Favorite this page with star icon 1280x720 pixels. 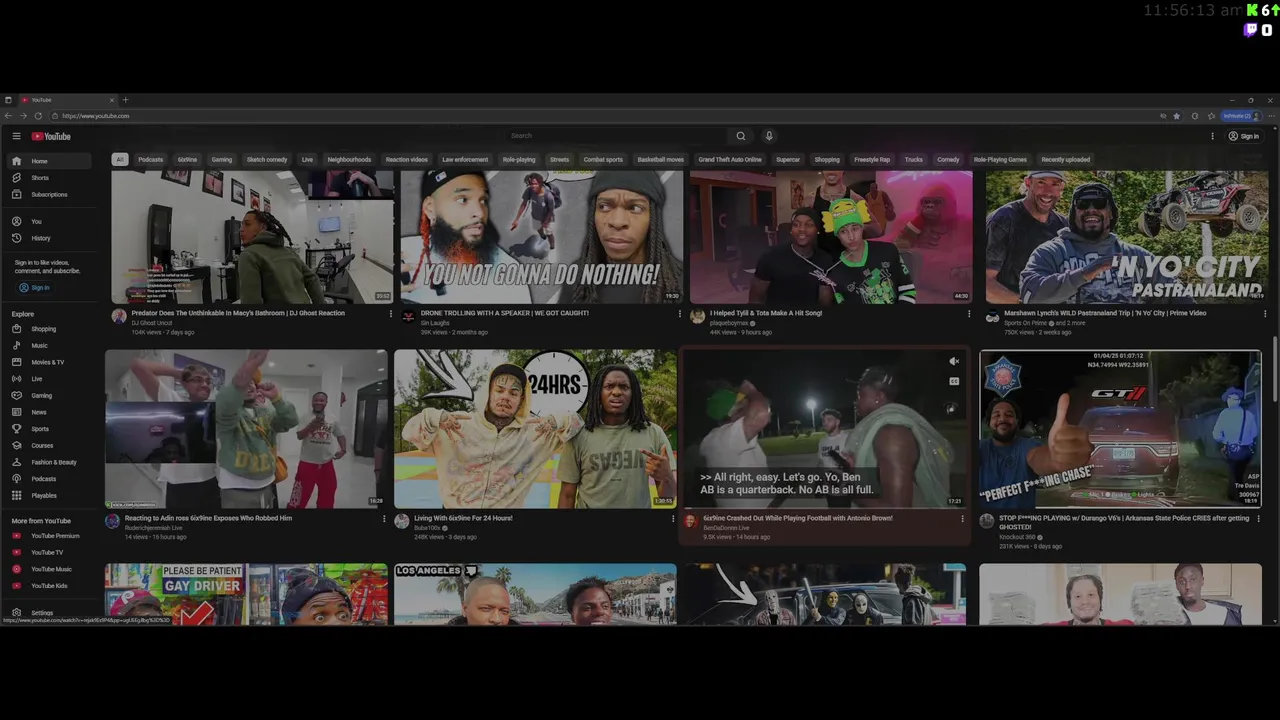(1177, 116)
